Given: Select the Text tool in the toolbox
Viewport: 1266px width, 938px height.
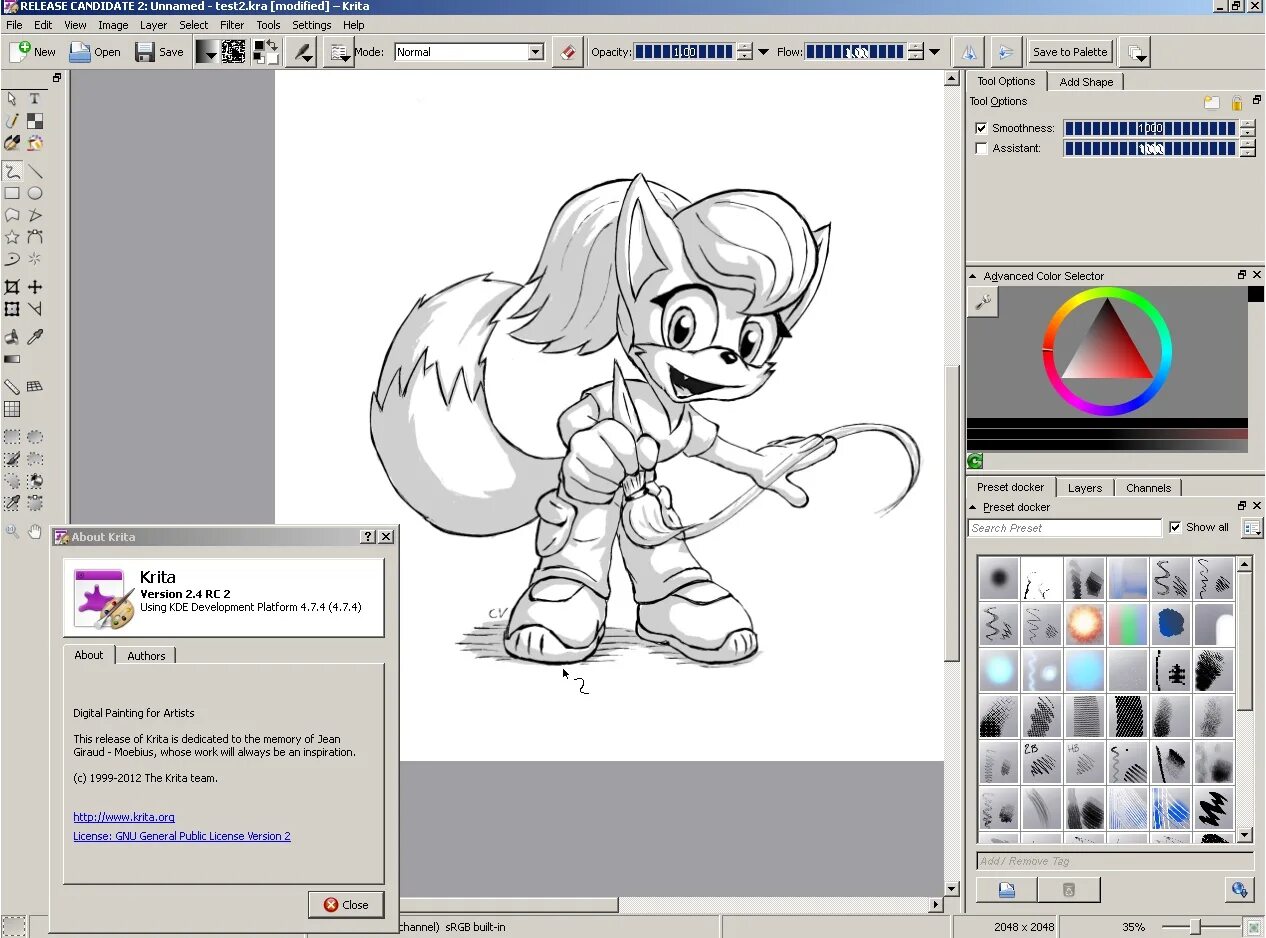Looking at the screenshot, I should (34, 99).
